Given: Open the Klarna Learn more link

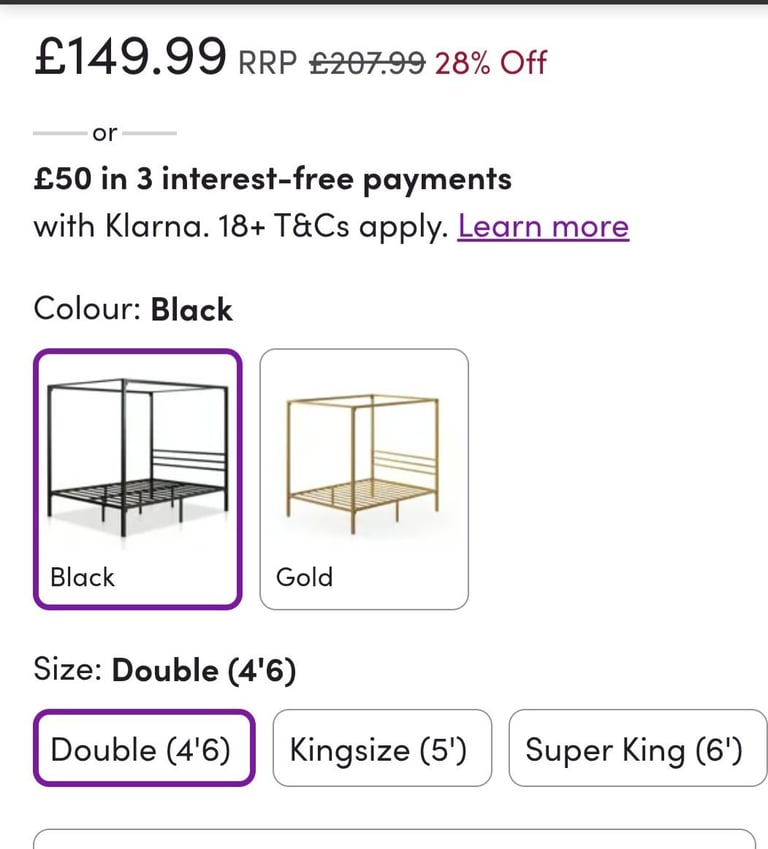Looking at the screenshot, I should coord(543,226).
